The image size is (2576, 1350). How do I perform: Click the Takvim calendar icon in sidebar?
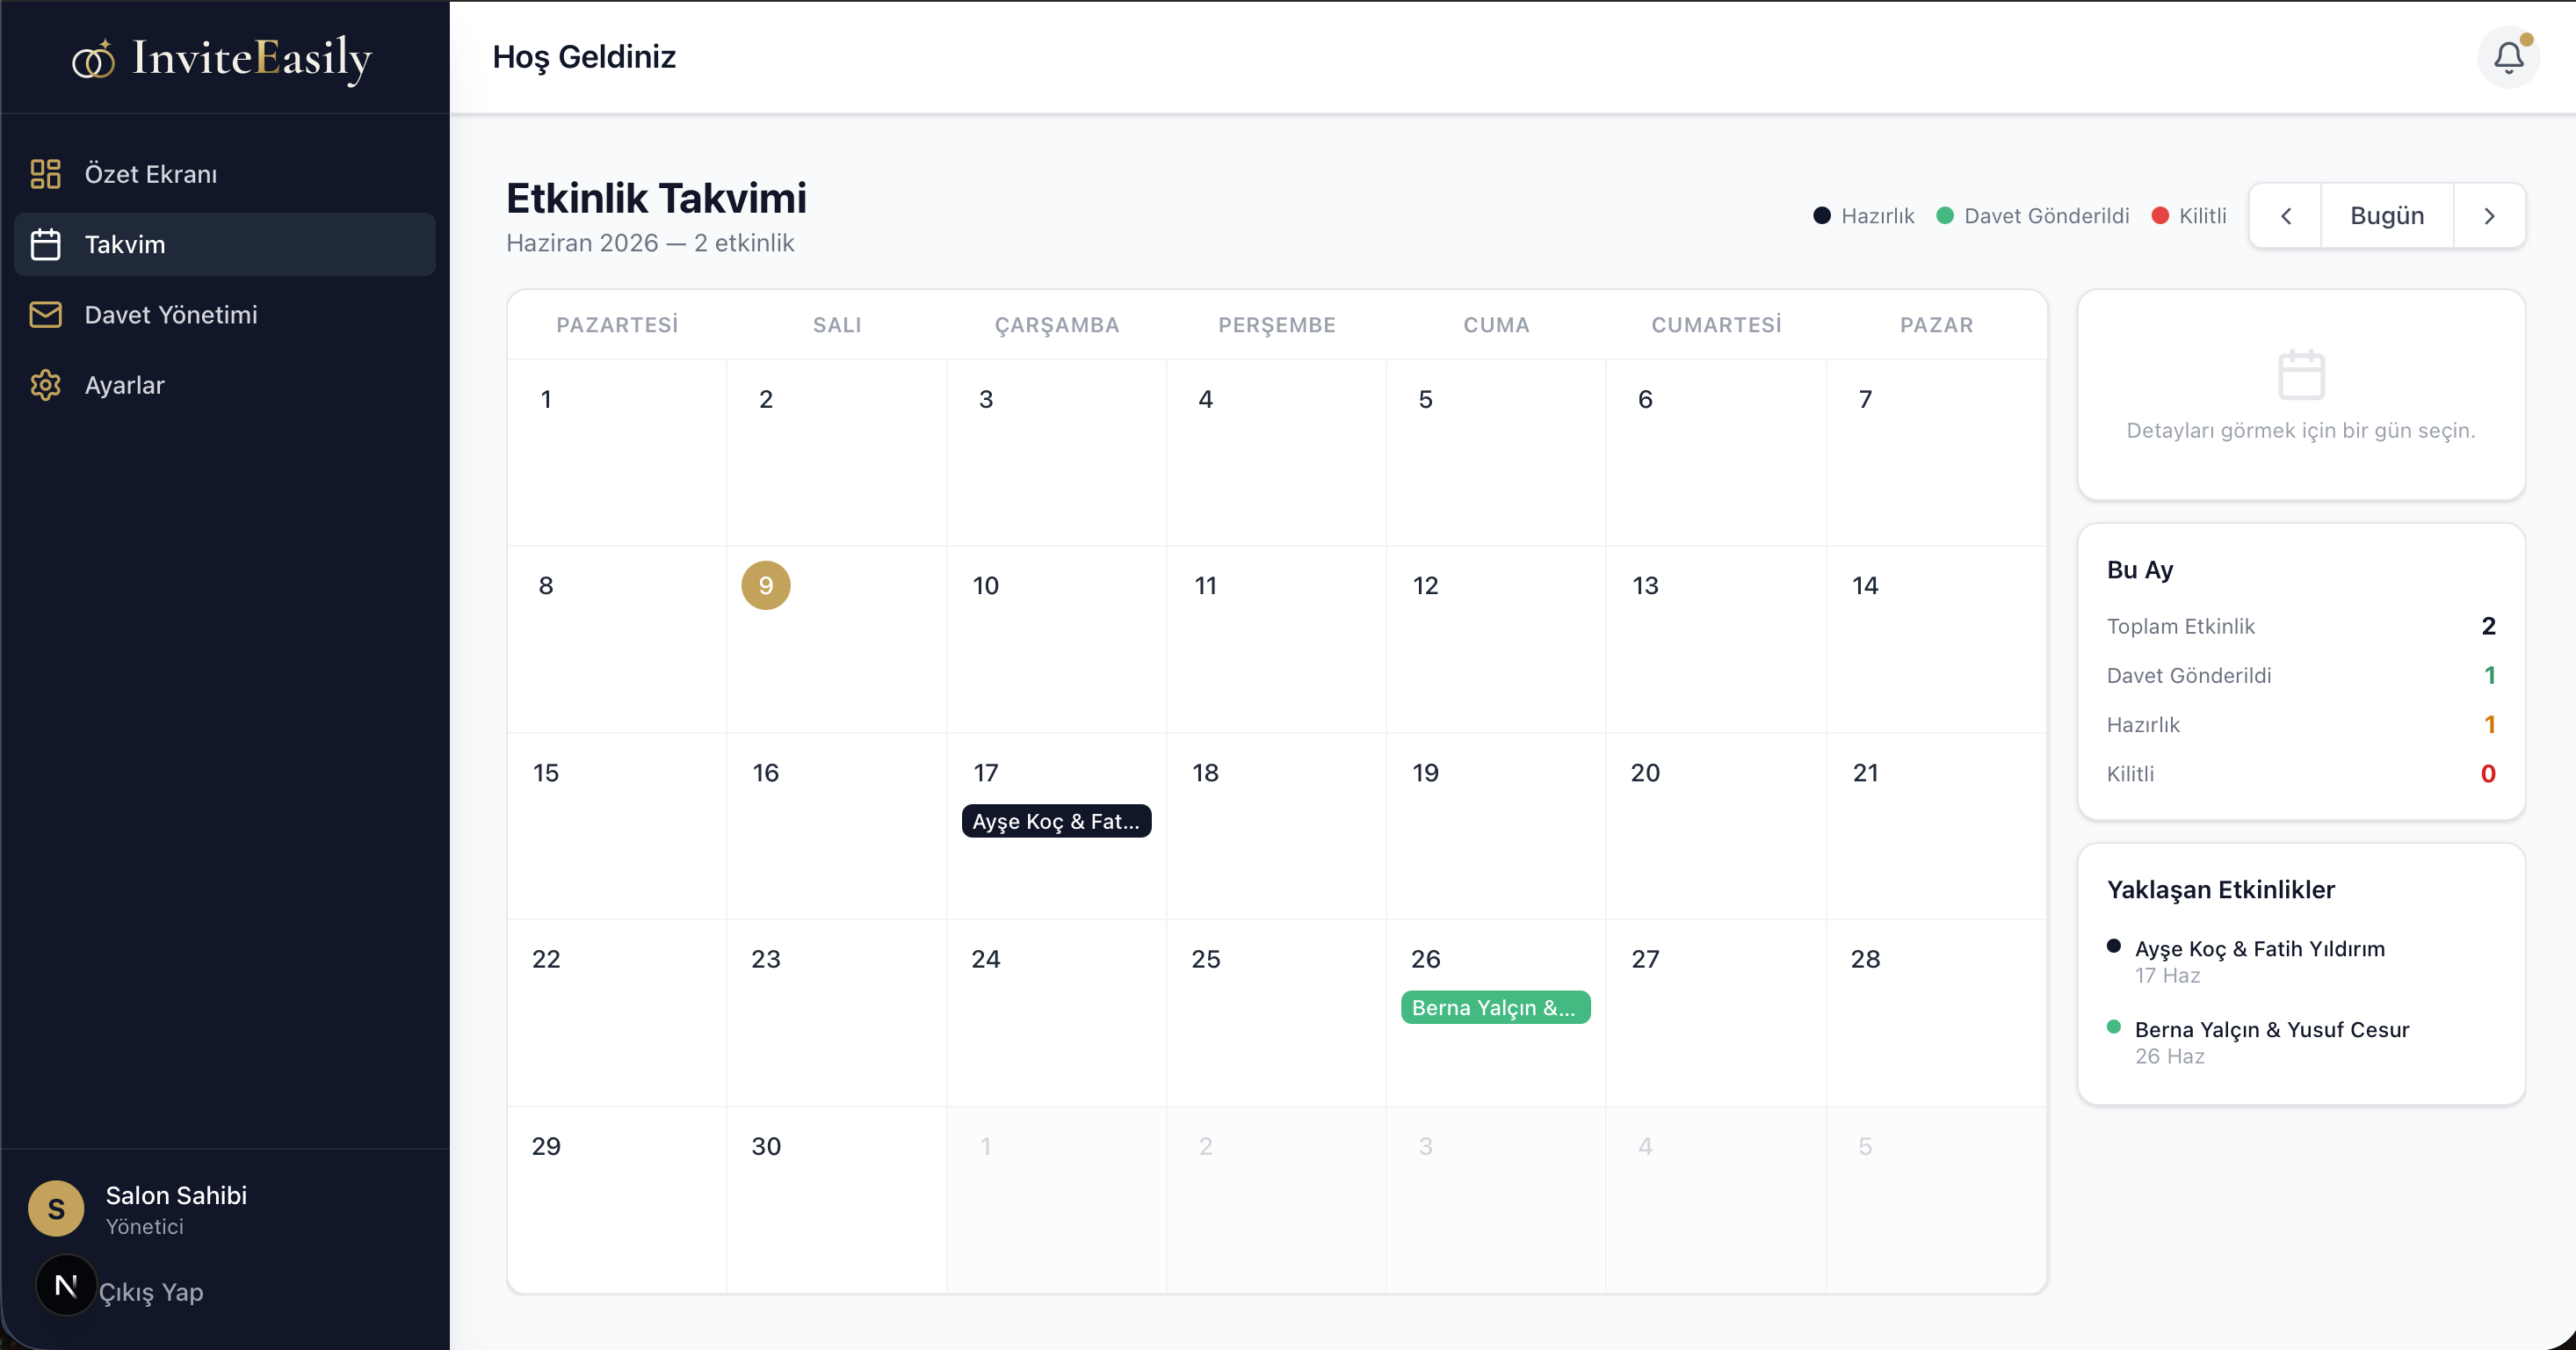45,244
